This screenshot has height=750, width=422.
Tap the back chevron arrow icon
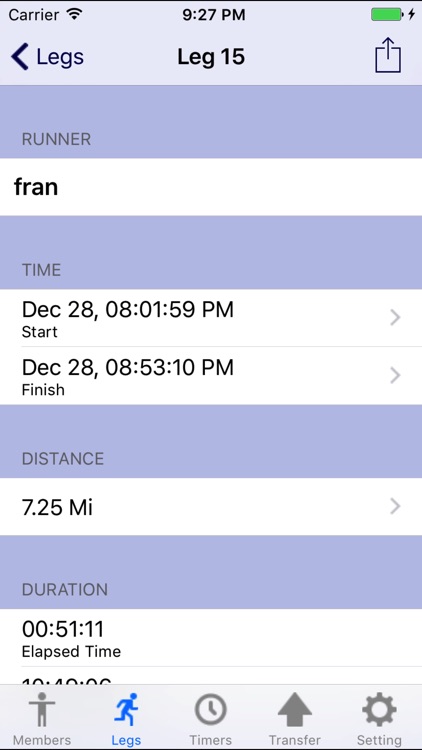20,56
